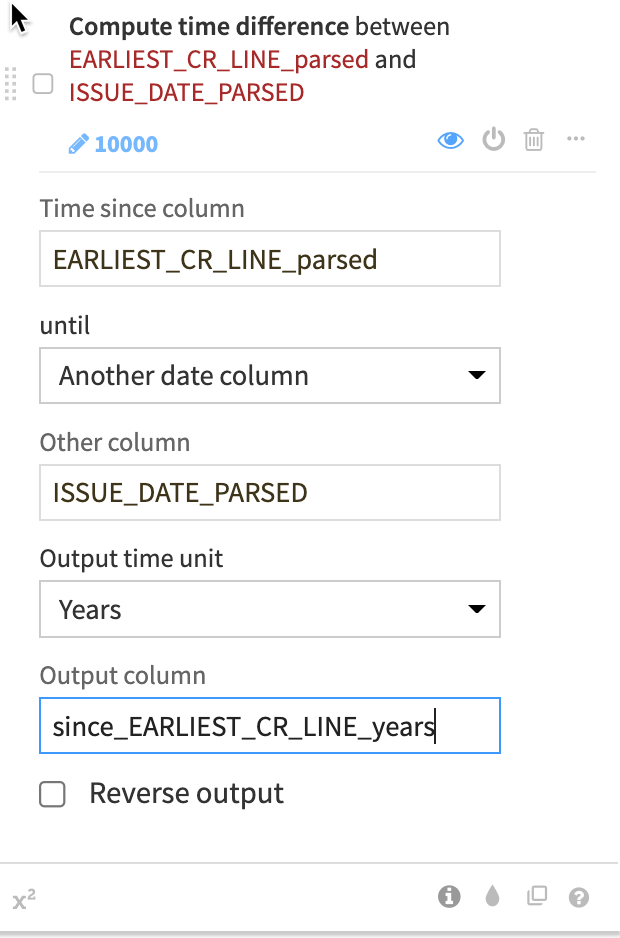The image size is (620, 938).
Task: Expand the Output time unit Years dropdown
Action: pyautogui.click(x=270, y=609)
